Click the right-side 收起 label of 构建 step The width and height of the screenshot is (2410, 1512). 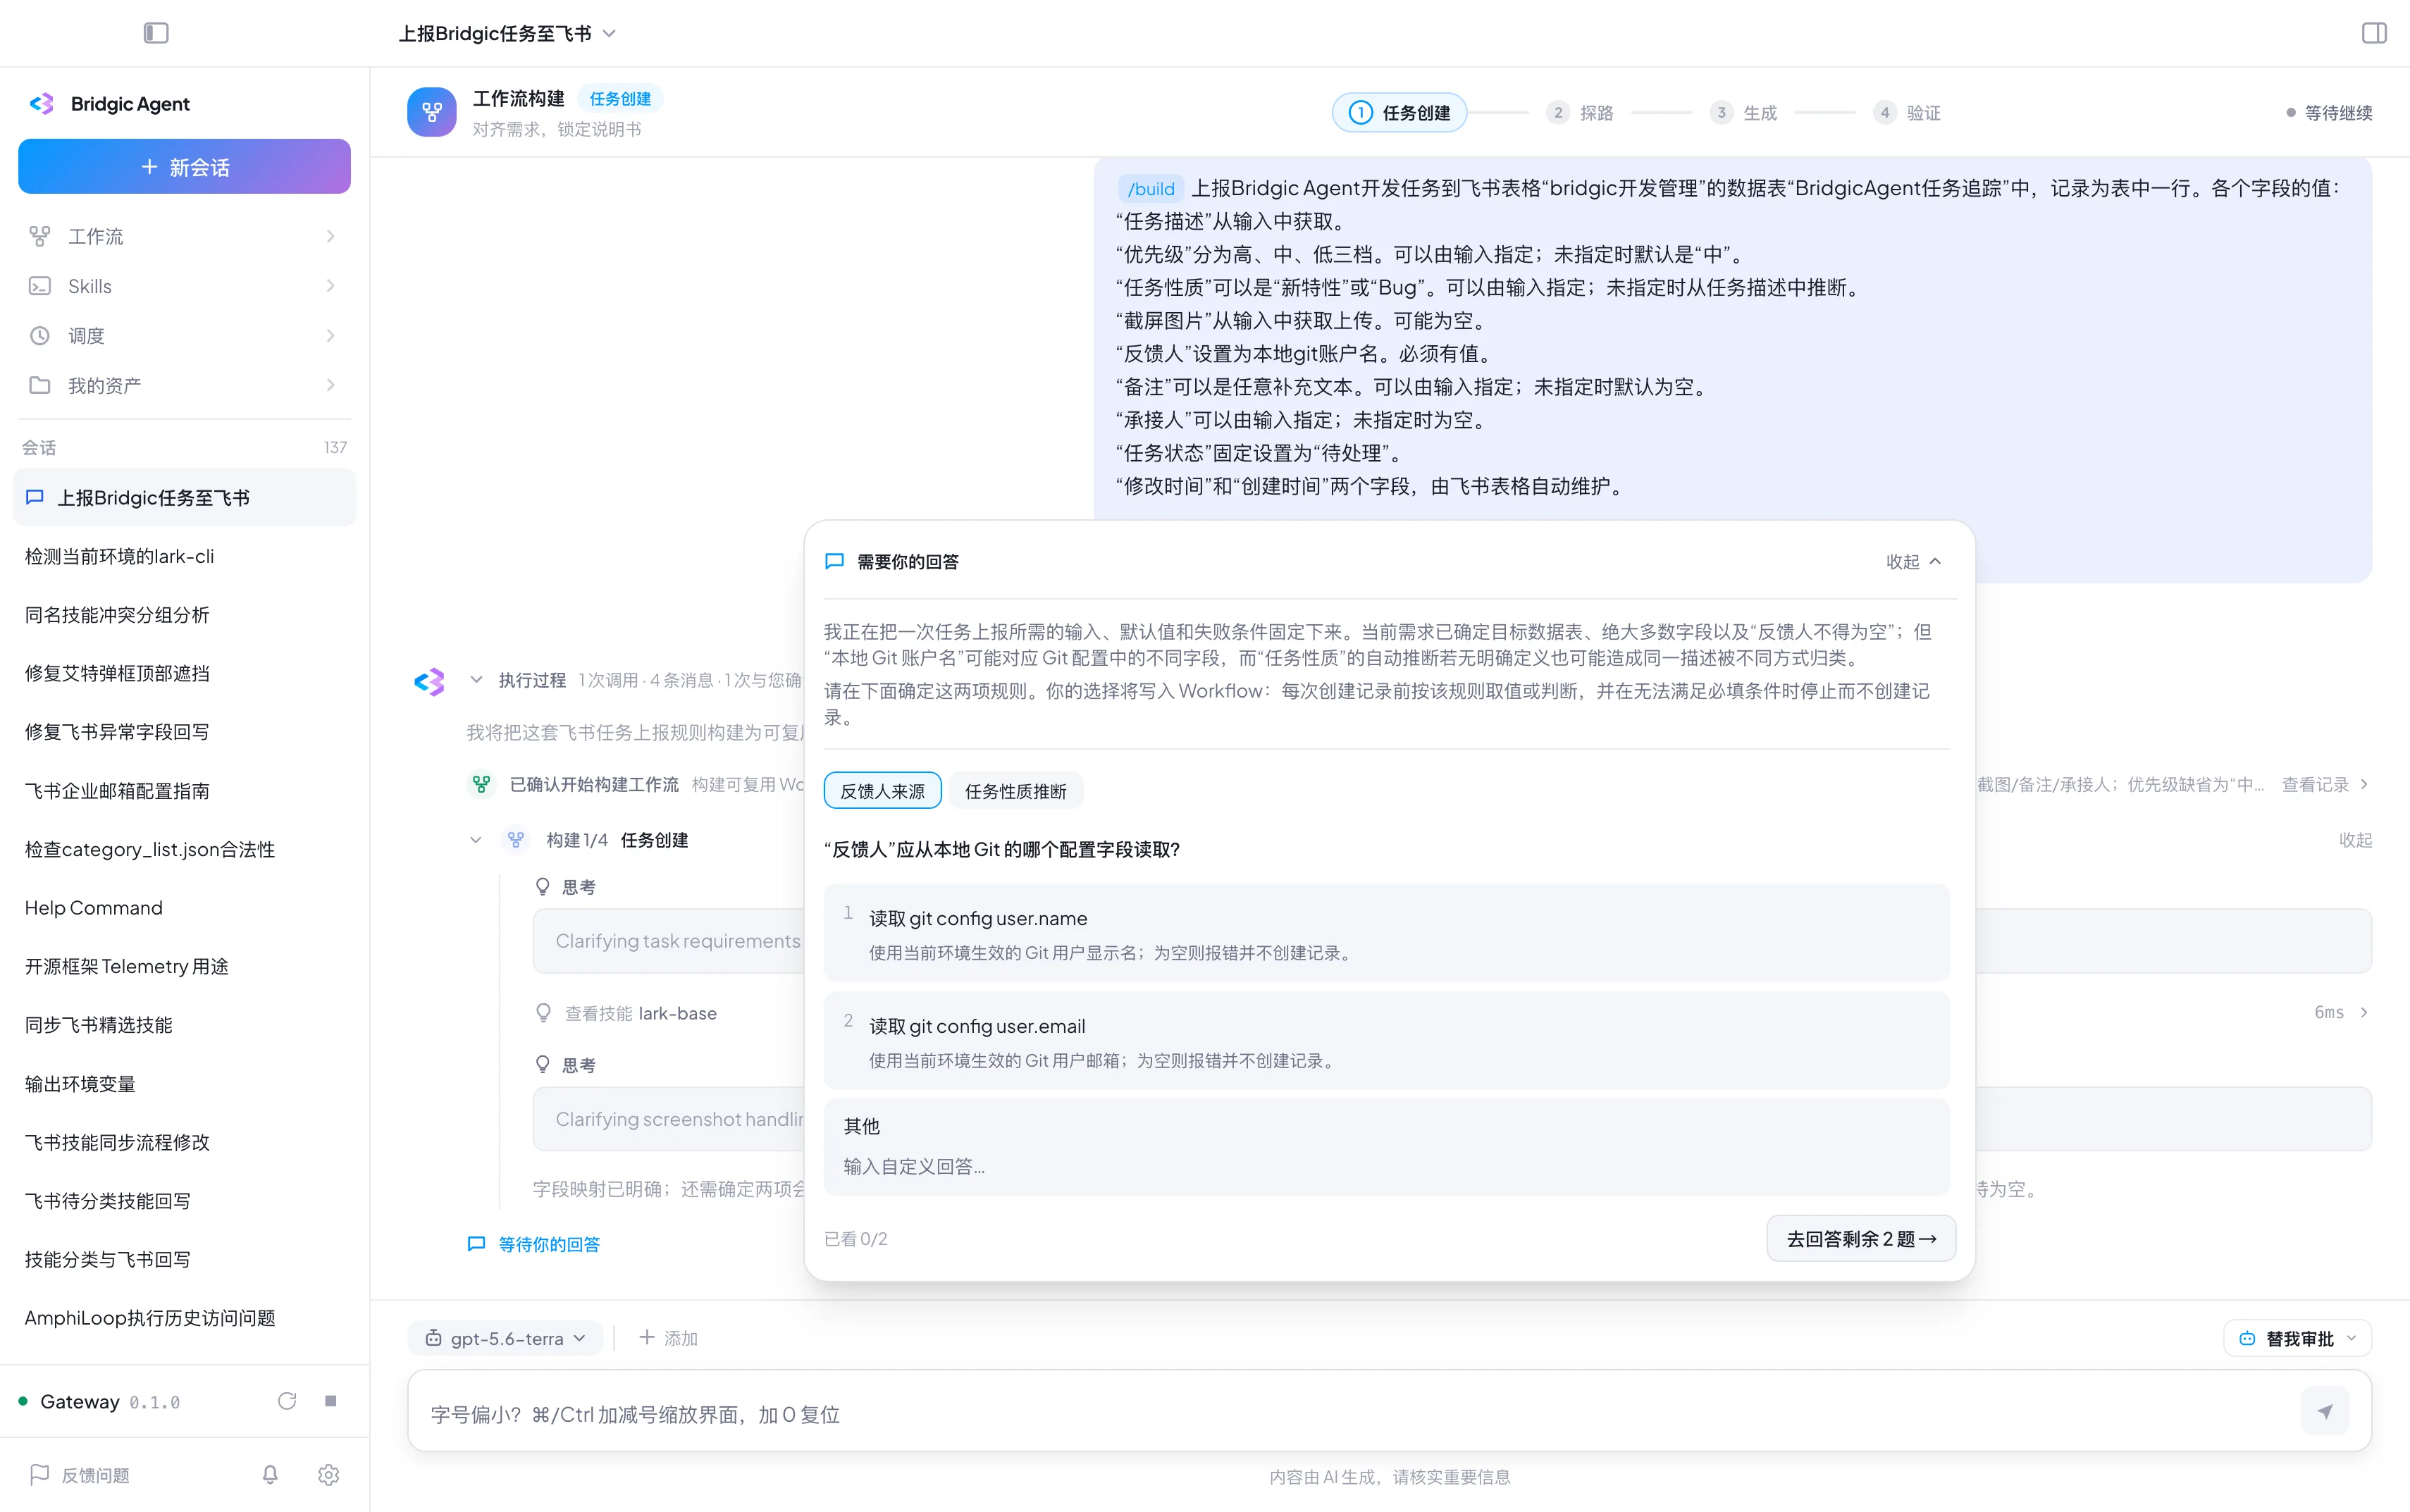tap(2355, 840)
